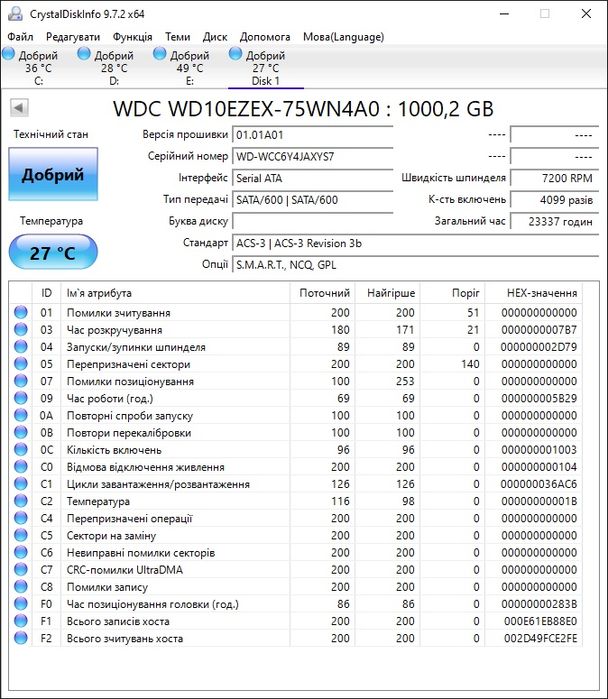Click status icon for C8 Помилки запису
Viewport: 608px width, 699px height.
click(21, 586)
